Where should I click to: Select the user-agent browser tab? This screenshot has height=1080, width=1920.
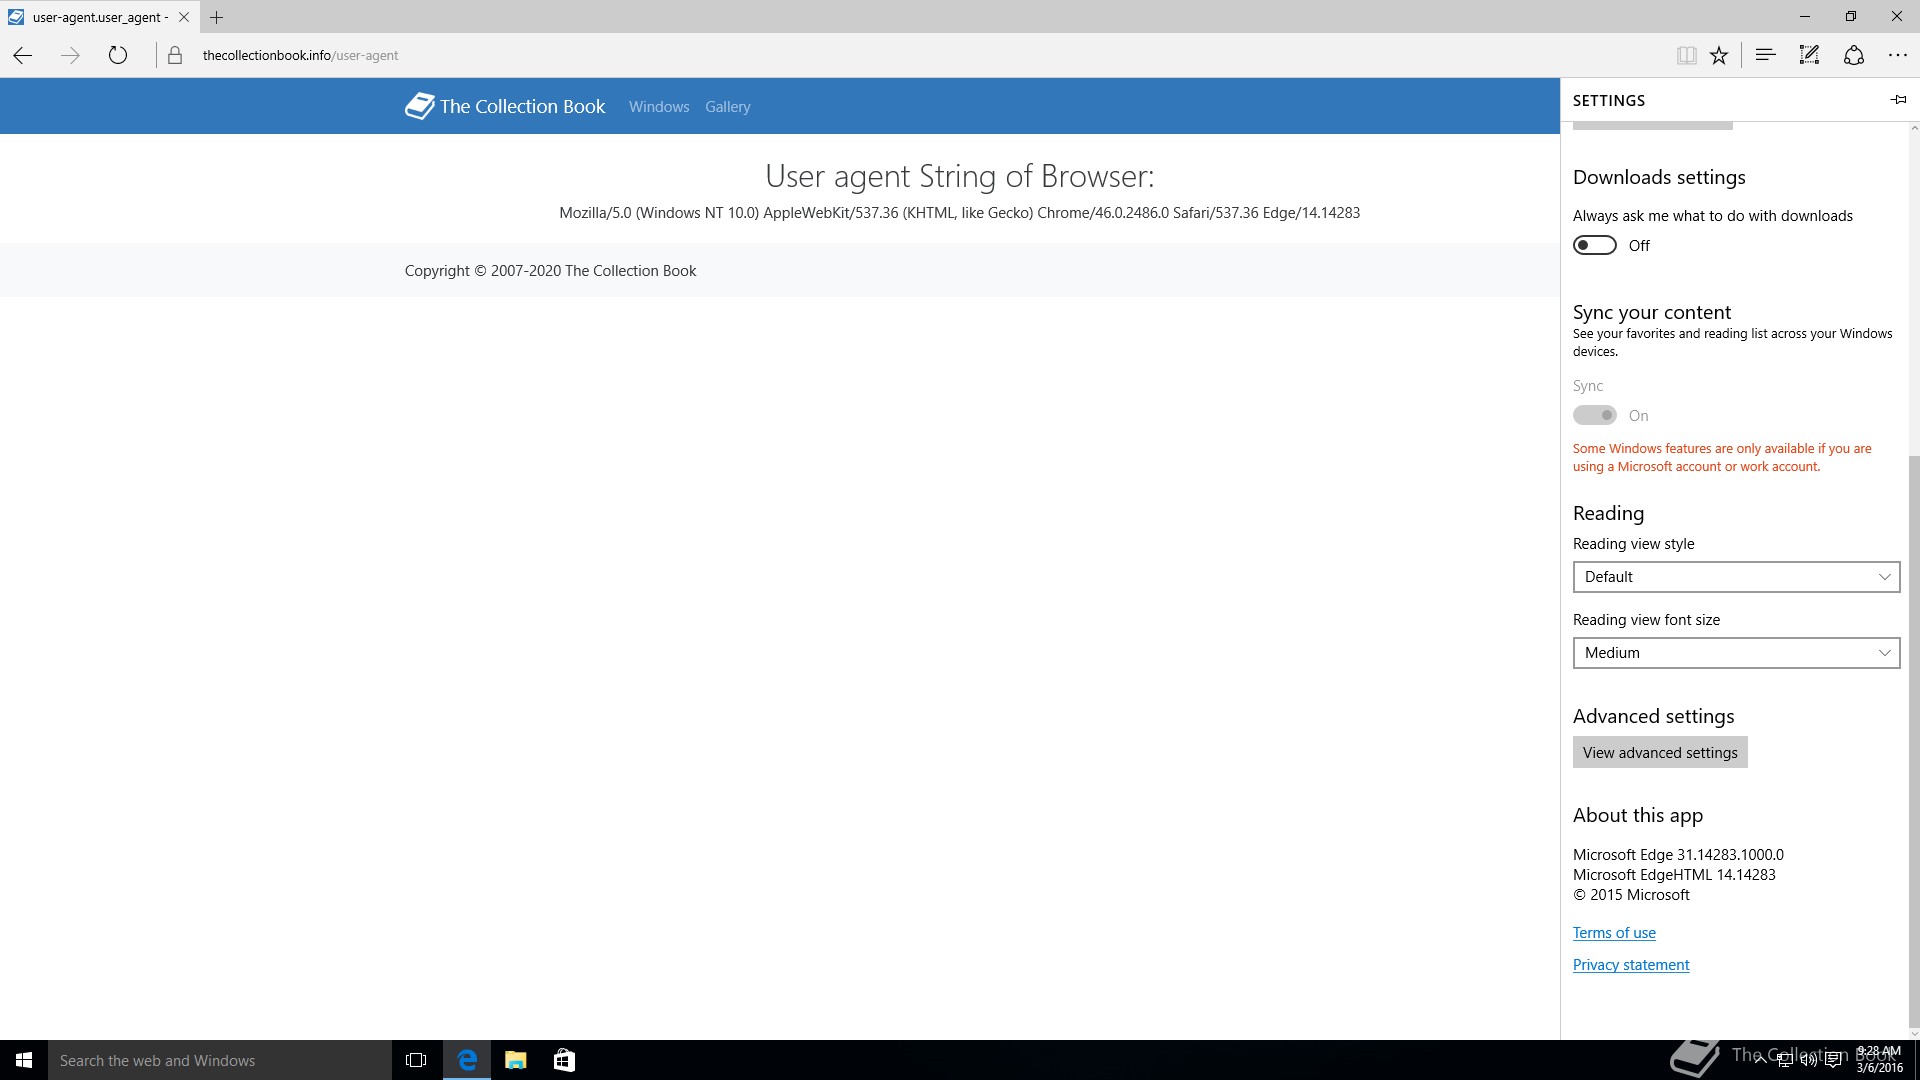[x=99, y=17]
